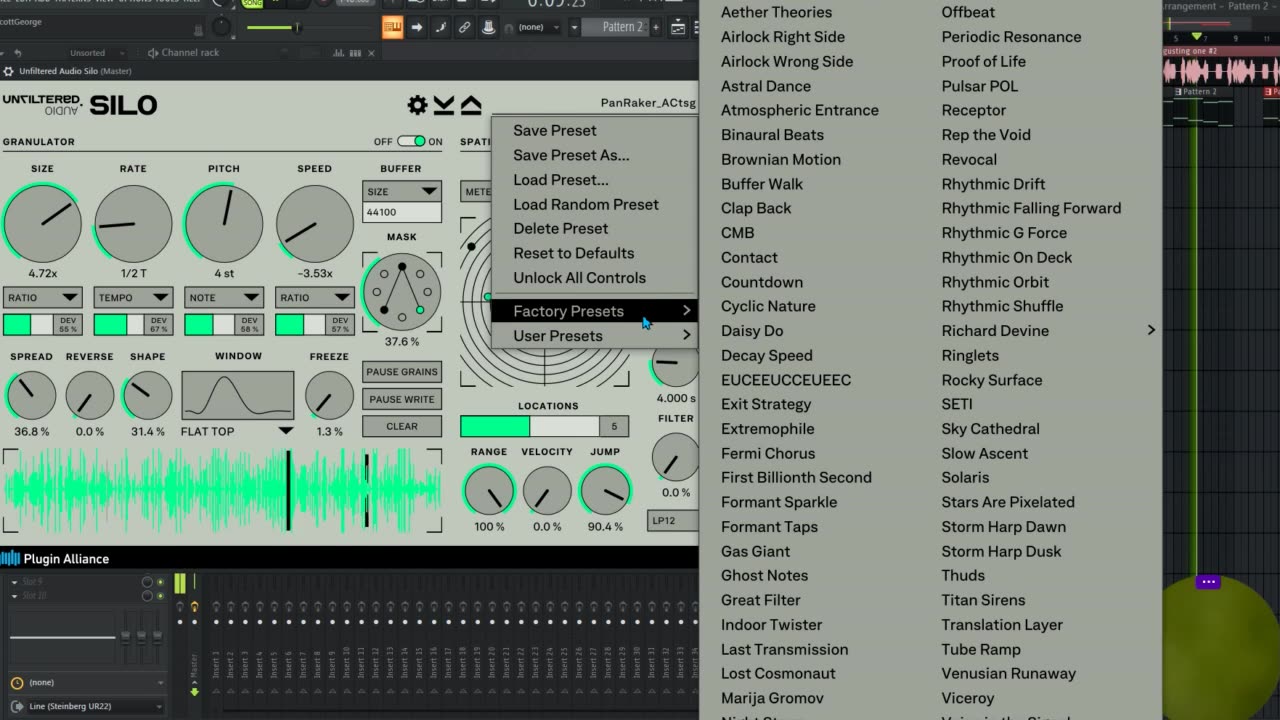Click the BUFFER value field 44100
Screen dimensions: 1280x720
(x=402, y=212)
